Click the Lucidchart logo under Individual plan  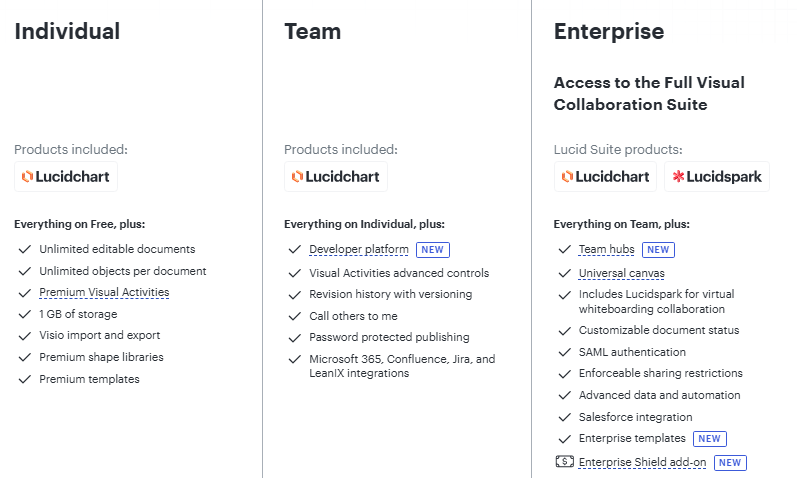(x=66, y=176)
